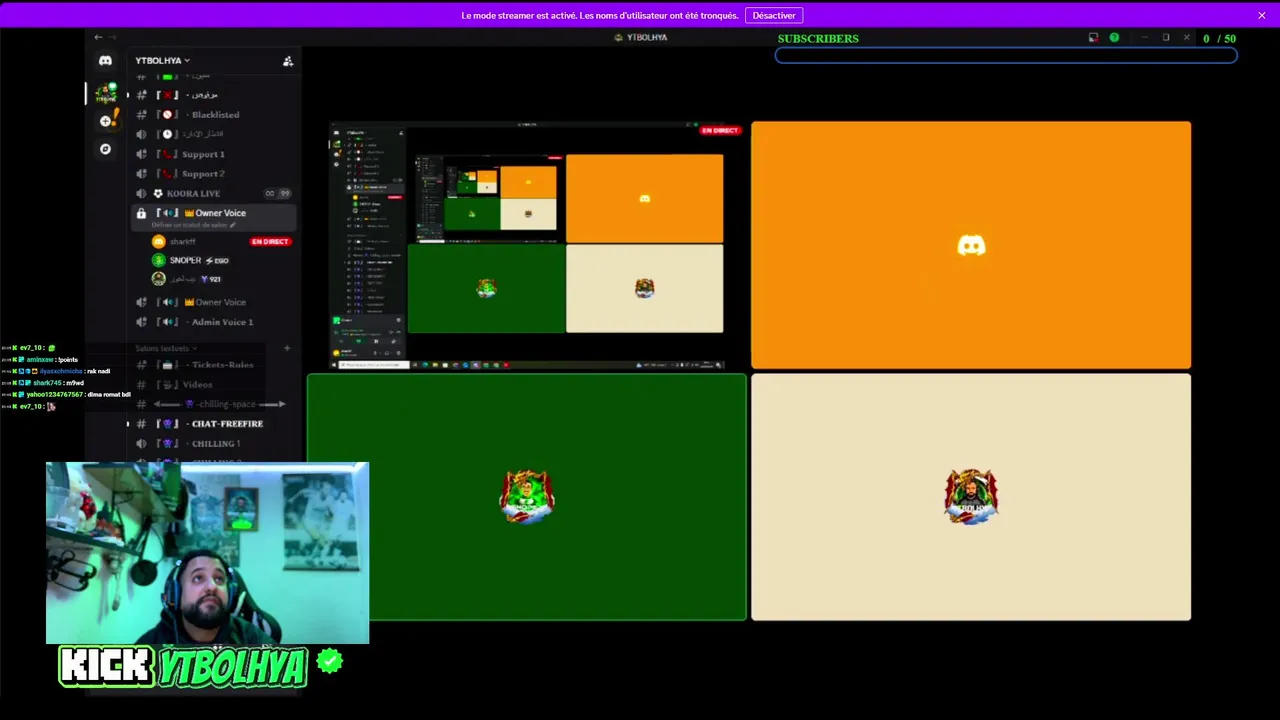1280x720 pixels.
Task: Join the second Owner Voice channel
Action: 215,302
